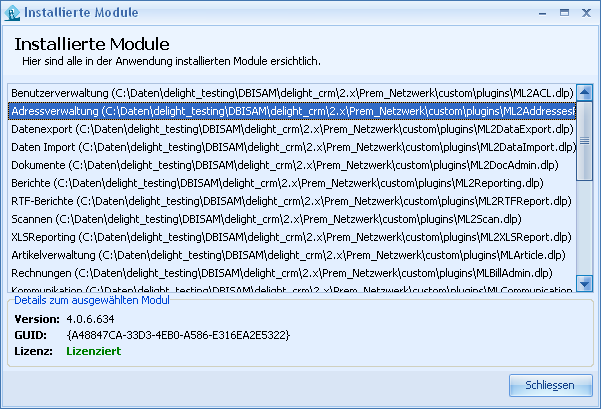Select the Datenexport module row
601x409 pixels.
292,129
